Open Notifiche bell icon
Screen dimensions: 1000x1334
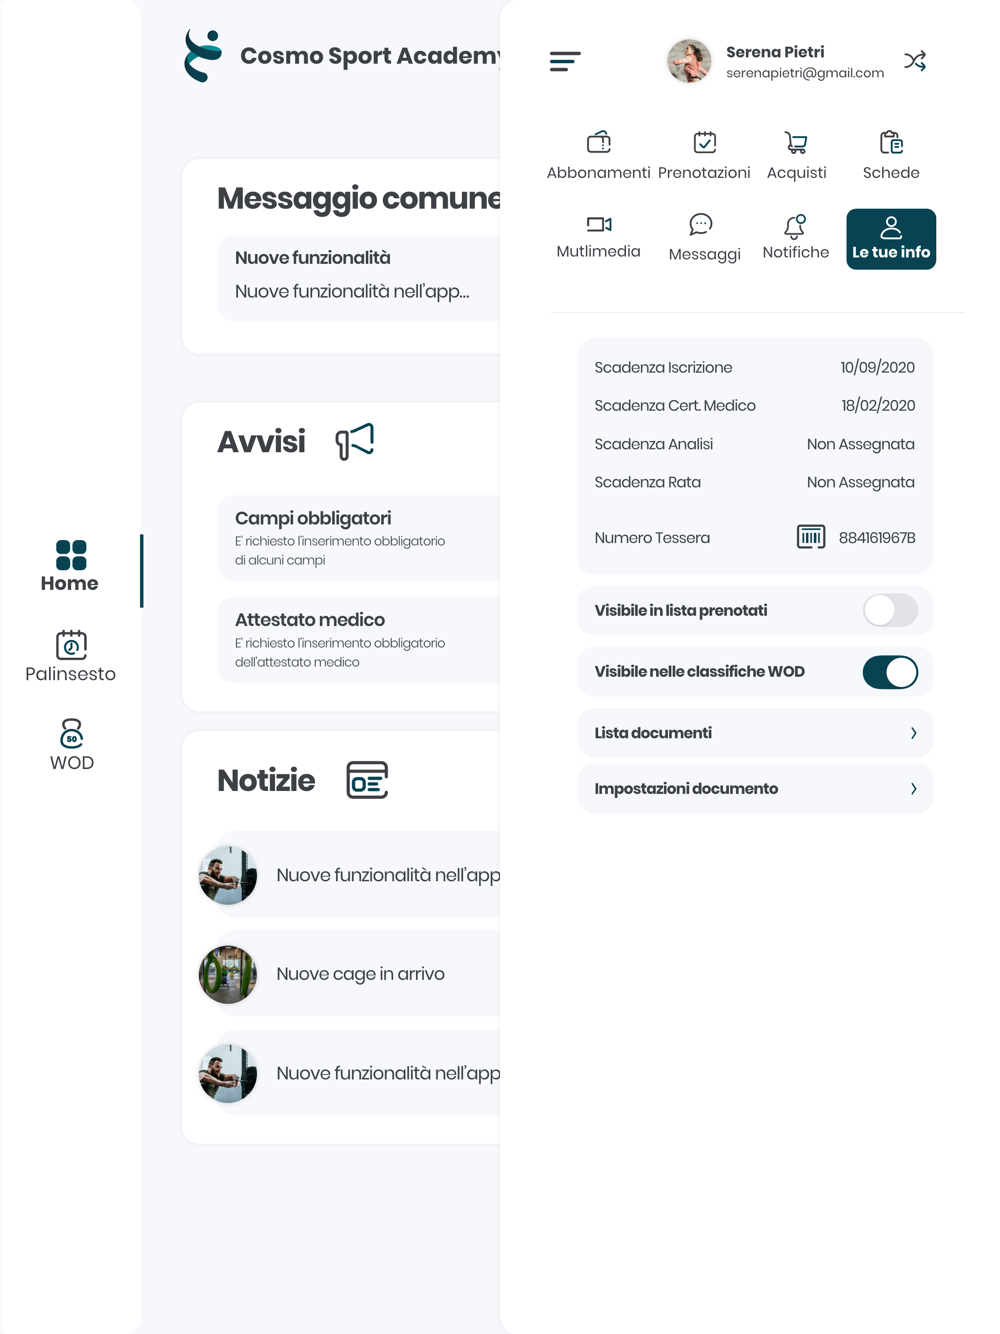click(x=795, y=226)
